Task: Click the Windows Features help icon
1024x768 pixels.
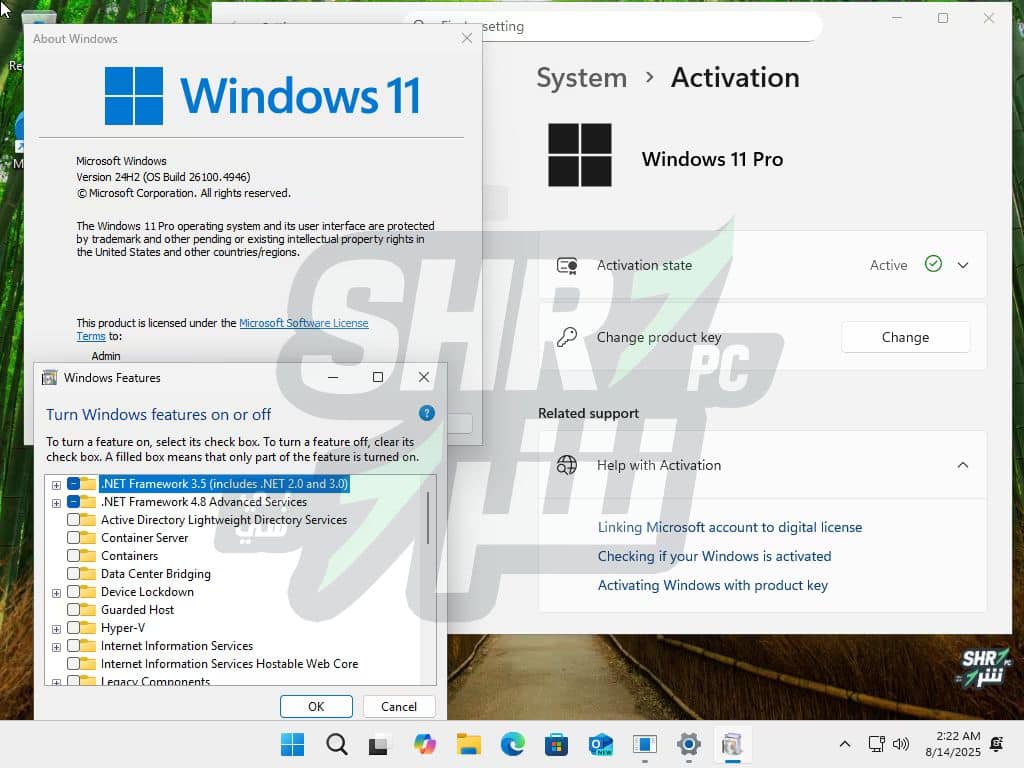Action: pyautogui.click(x=426, y=413)
